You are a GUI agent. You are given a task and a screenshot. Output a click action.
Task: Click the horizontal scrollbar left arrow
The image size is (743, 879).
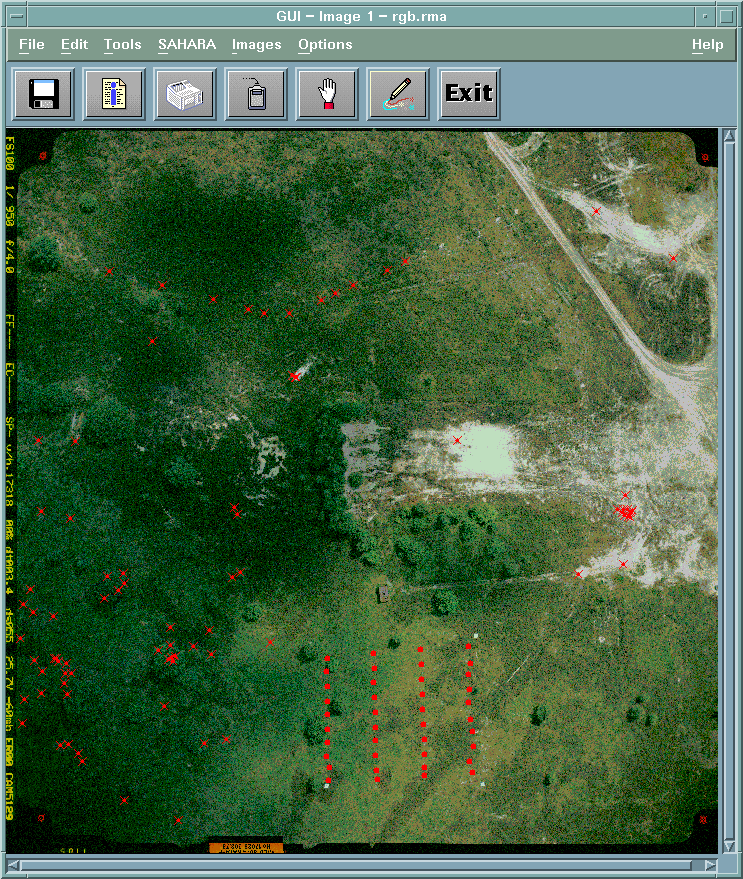coord(13,864)
